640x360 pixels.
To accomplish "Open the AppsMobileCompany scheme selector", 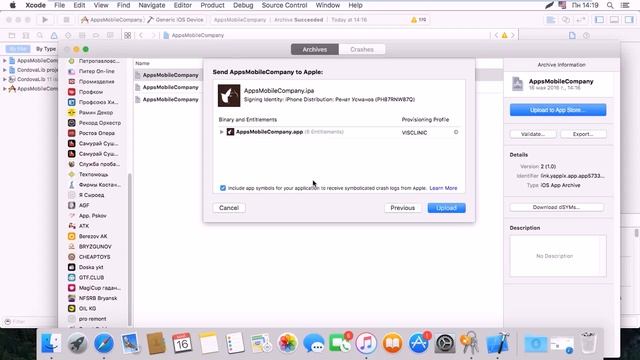I will tap(112, 20).
